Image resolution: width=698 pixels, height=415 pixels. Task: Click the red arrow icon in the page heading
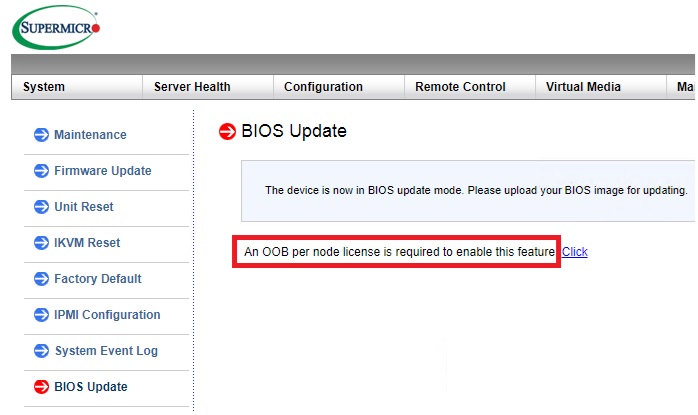coord(226,131)
